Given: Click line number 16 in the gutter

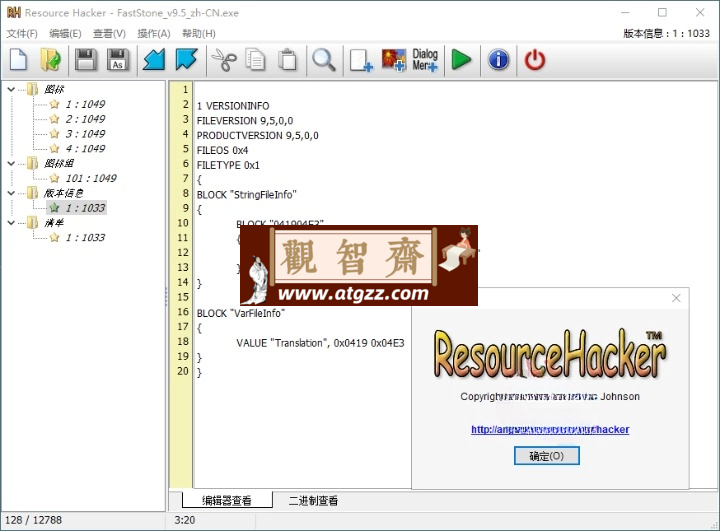Looking at the screenshot, I should pos(183,312).
